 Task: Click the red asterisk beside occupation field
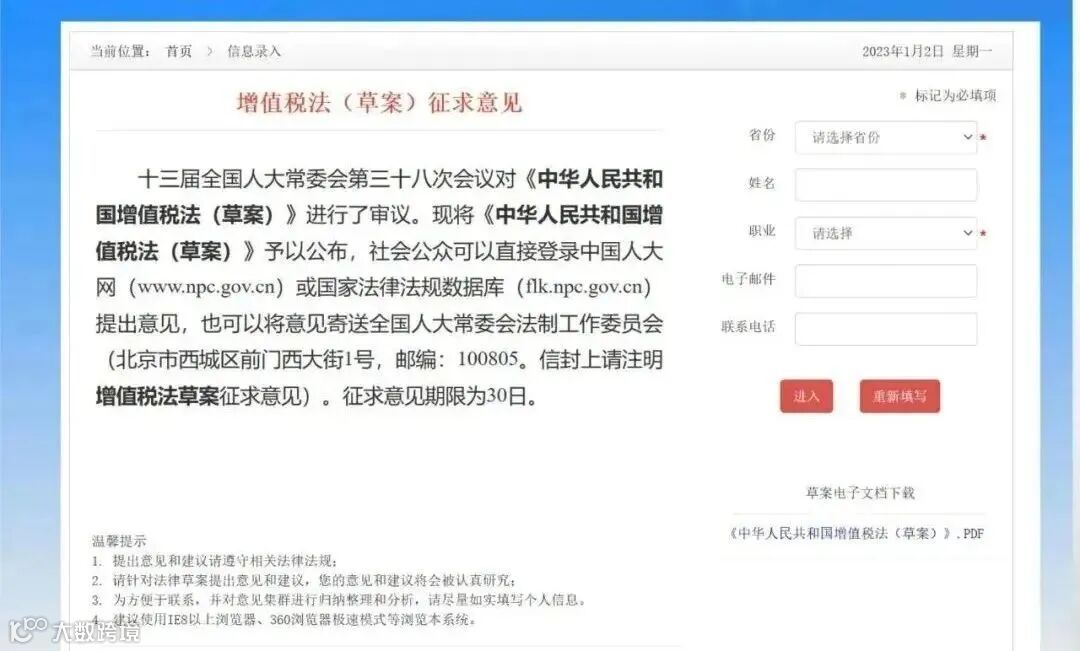tap(984, 234)
